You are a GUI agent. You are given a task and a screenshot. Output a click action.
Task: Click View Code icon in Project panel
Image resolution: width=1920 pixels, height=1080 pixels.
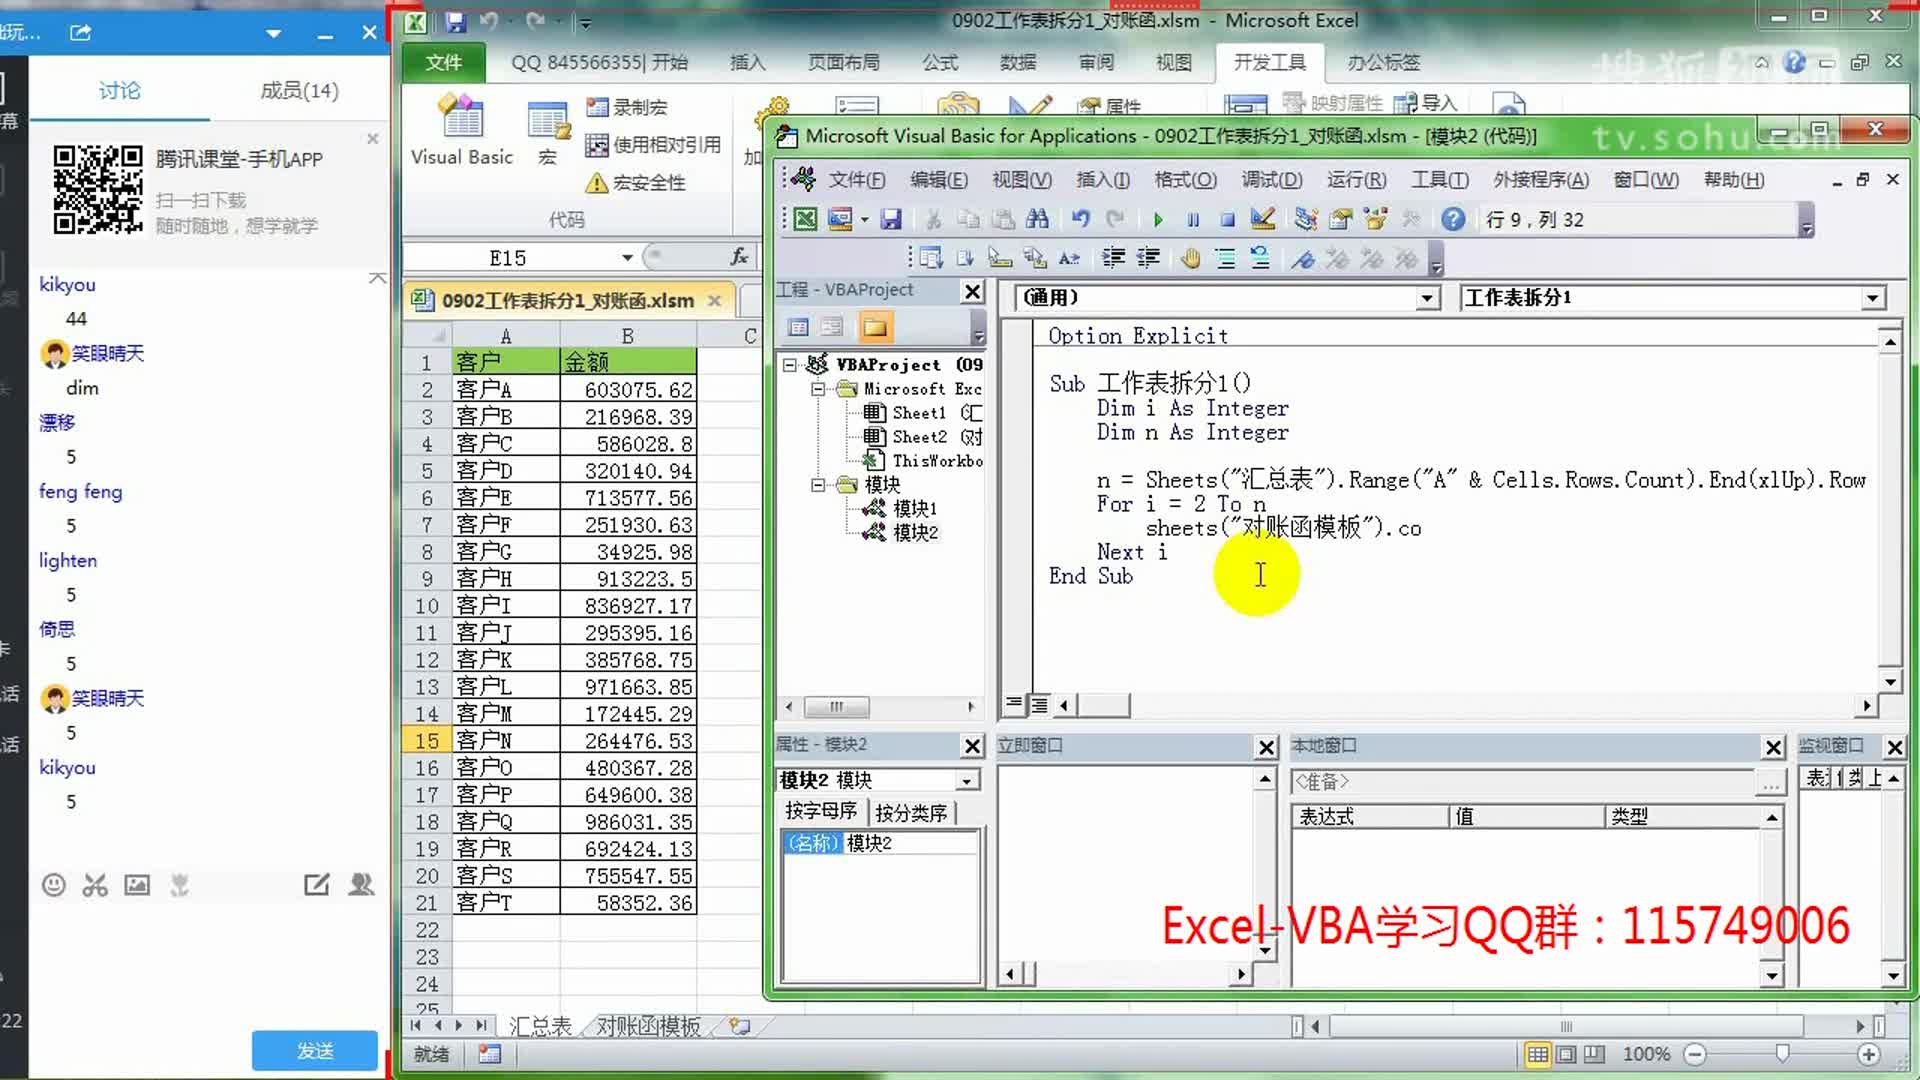[798, 327]
